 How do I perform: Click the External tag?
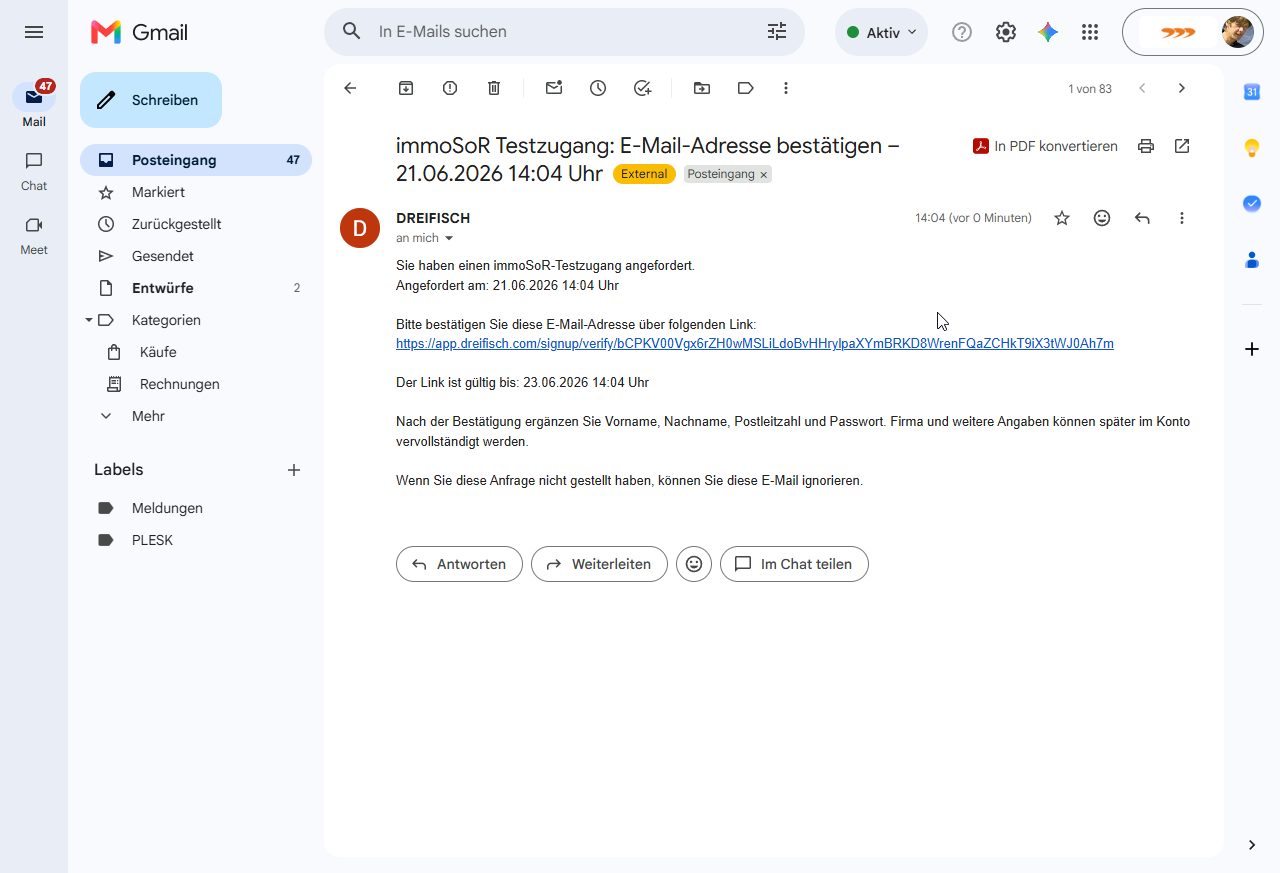[x=644, y=174]
